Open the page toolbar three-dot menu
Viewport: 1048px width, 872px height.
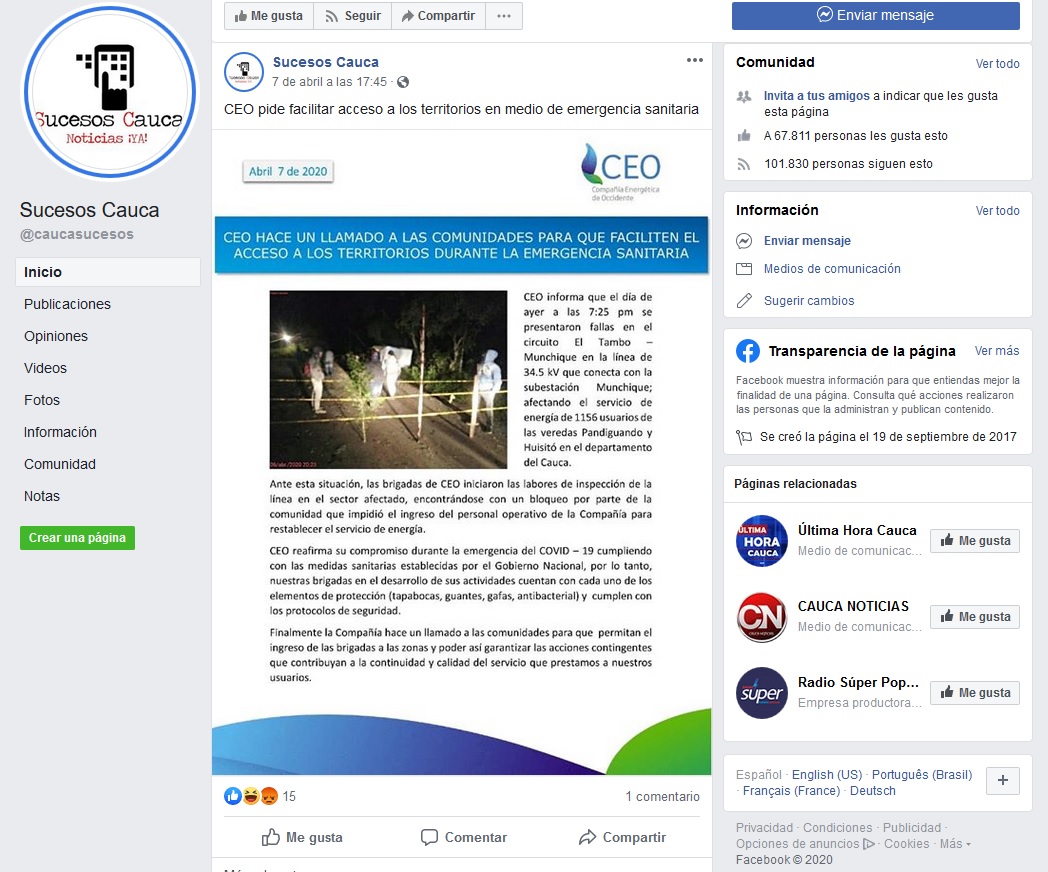click(x=504, y=16)
